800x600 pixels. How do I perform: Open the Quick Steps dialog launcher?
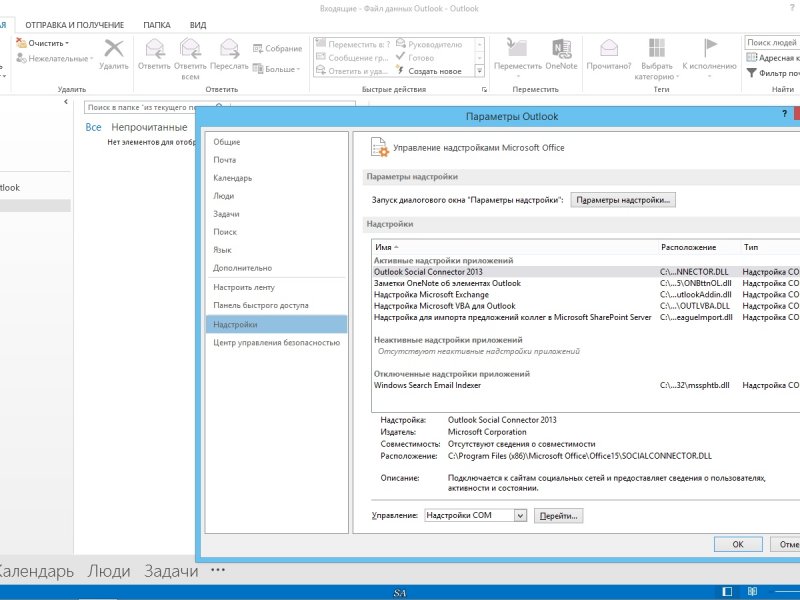[484, 89]
